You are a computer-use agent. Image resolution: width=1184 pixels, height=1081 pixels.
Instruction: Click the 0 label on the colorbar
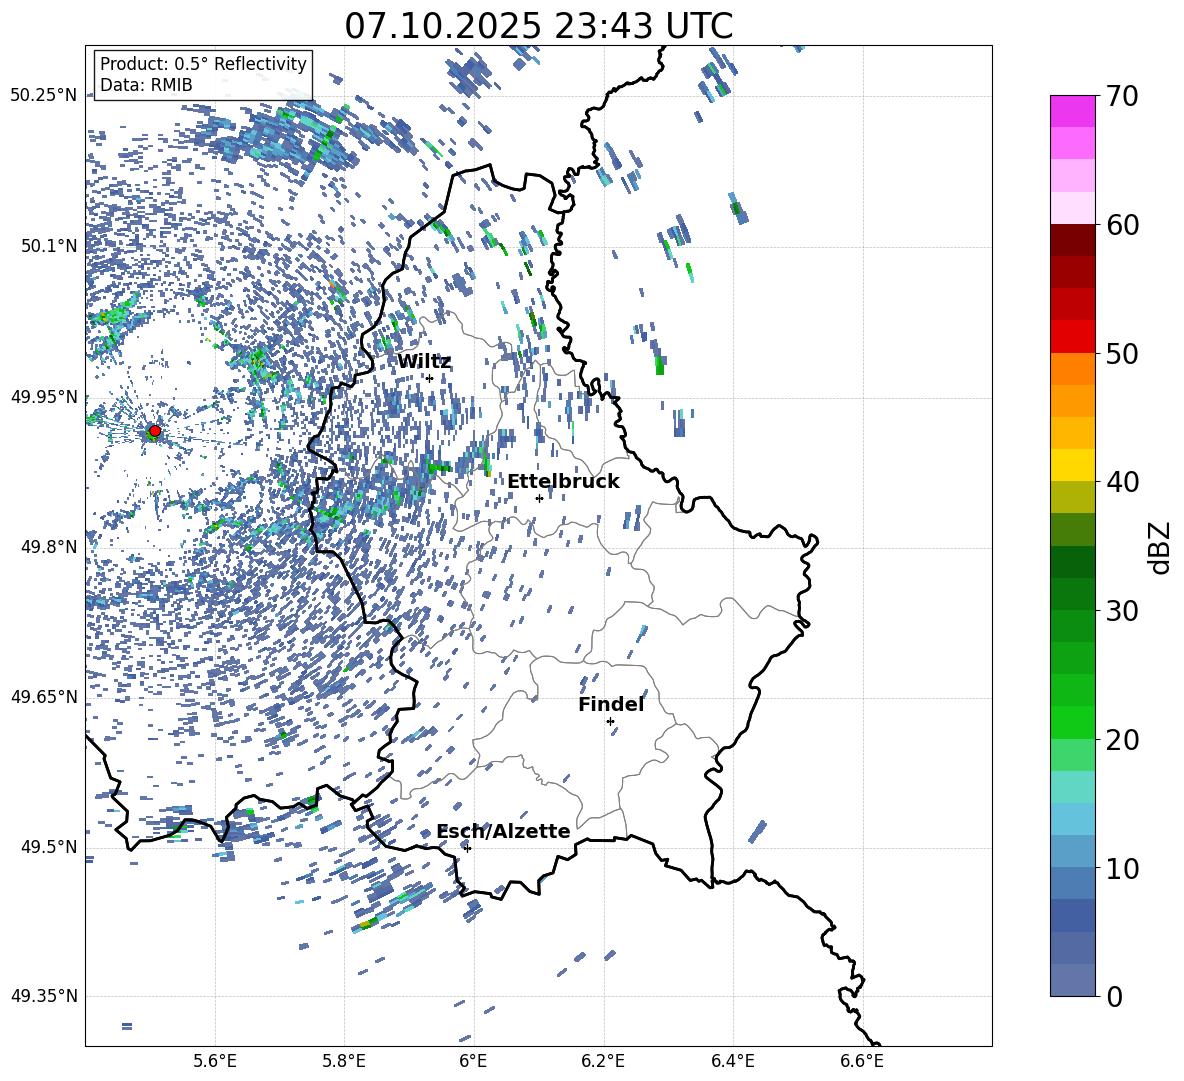pos(1115,996)
